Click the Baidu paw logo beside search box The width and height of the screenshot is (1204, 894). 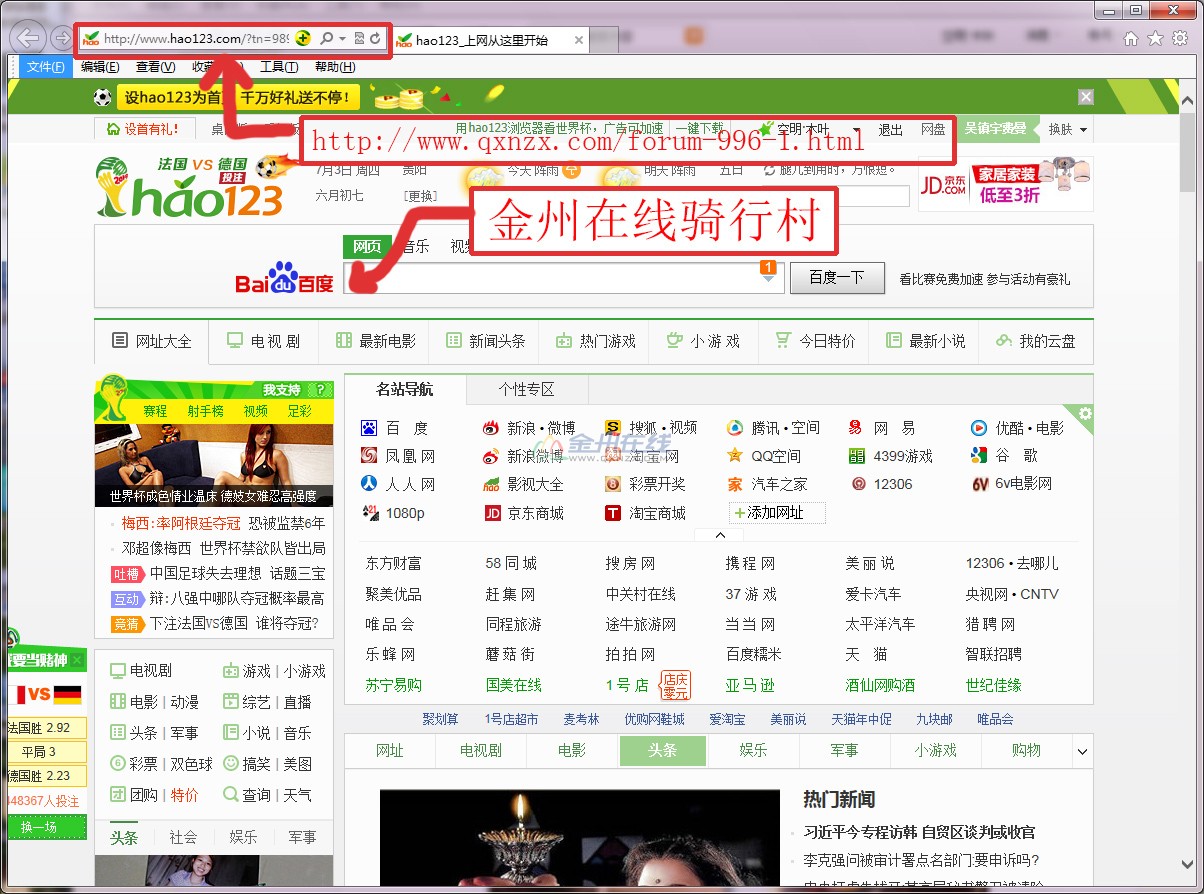[x=285, y=278]
